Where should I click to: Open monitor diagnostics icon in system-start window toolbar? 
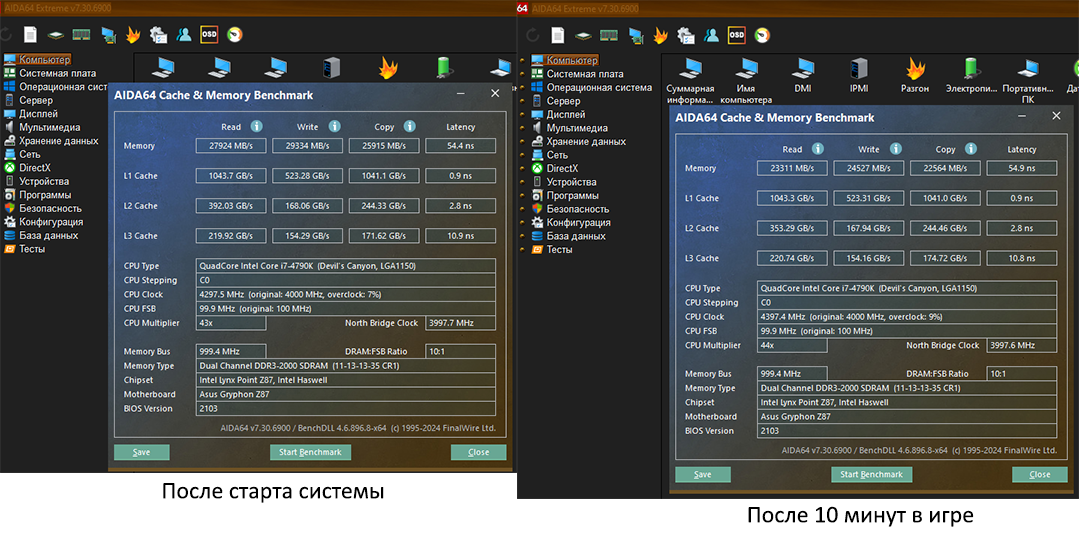pyautogui.click(x=108, y=34)
